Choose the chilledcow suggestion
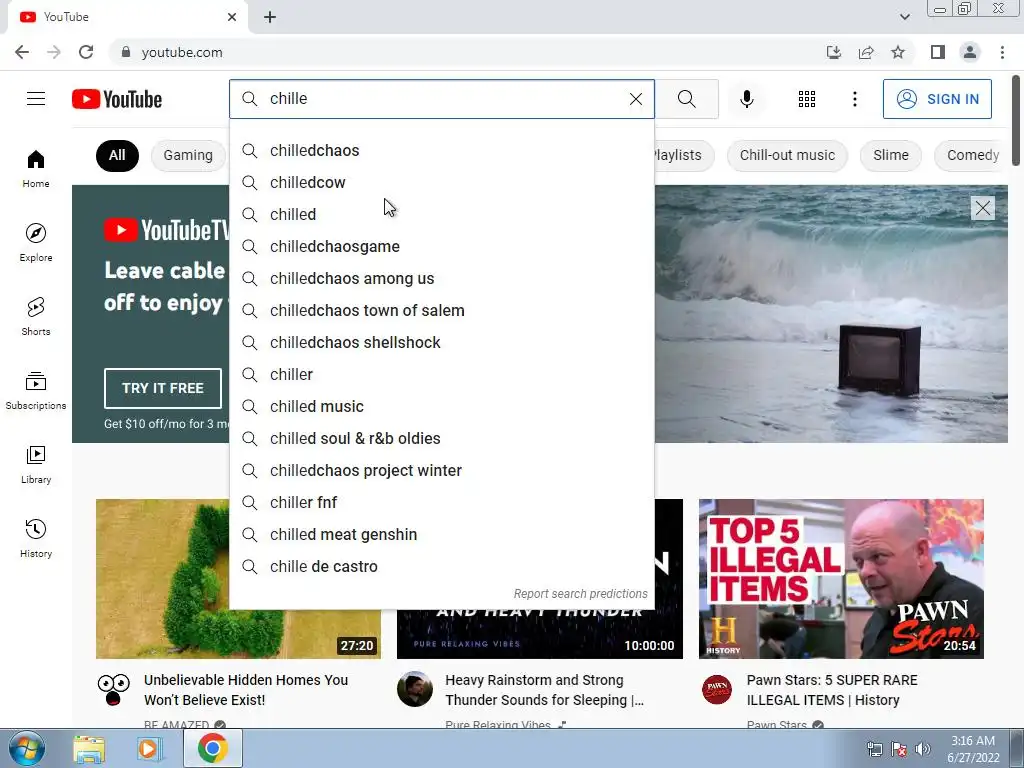The width and height of the screenshot is (1024, 768). tap(441, 182)
